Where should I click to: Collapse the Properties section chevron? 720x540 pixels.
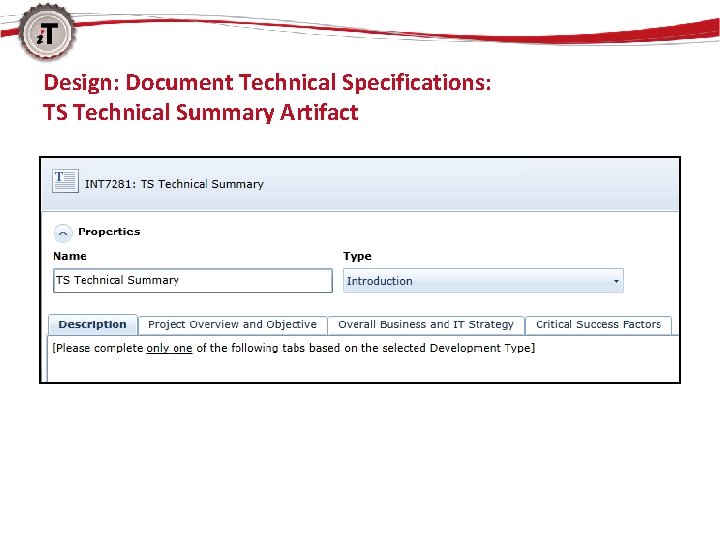click(x=63, y=233)
